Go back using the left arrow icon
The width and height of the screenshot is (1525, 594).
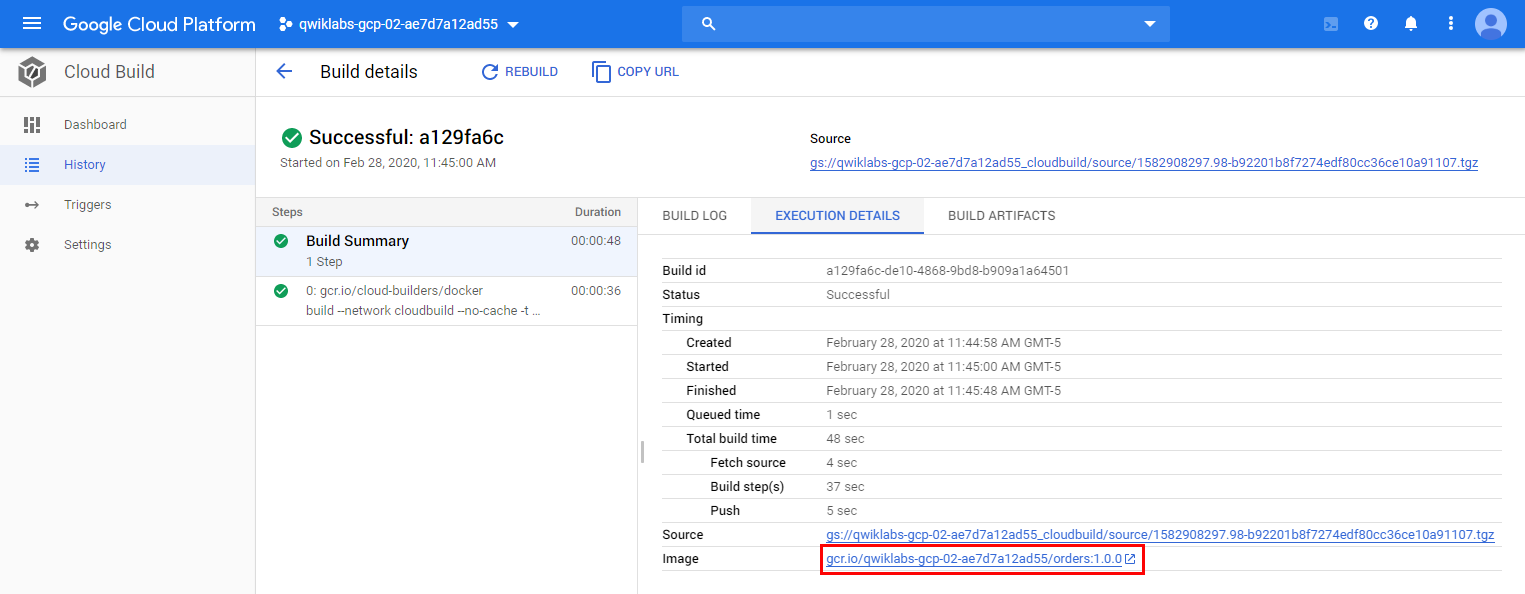pyautogui.click(x=284, y=72)
